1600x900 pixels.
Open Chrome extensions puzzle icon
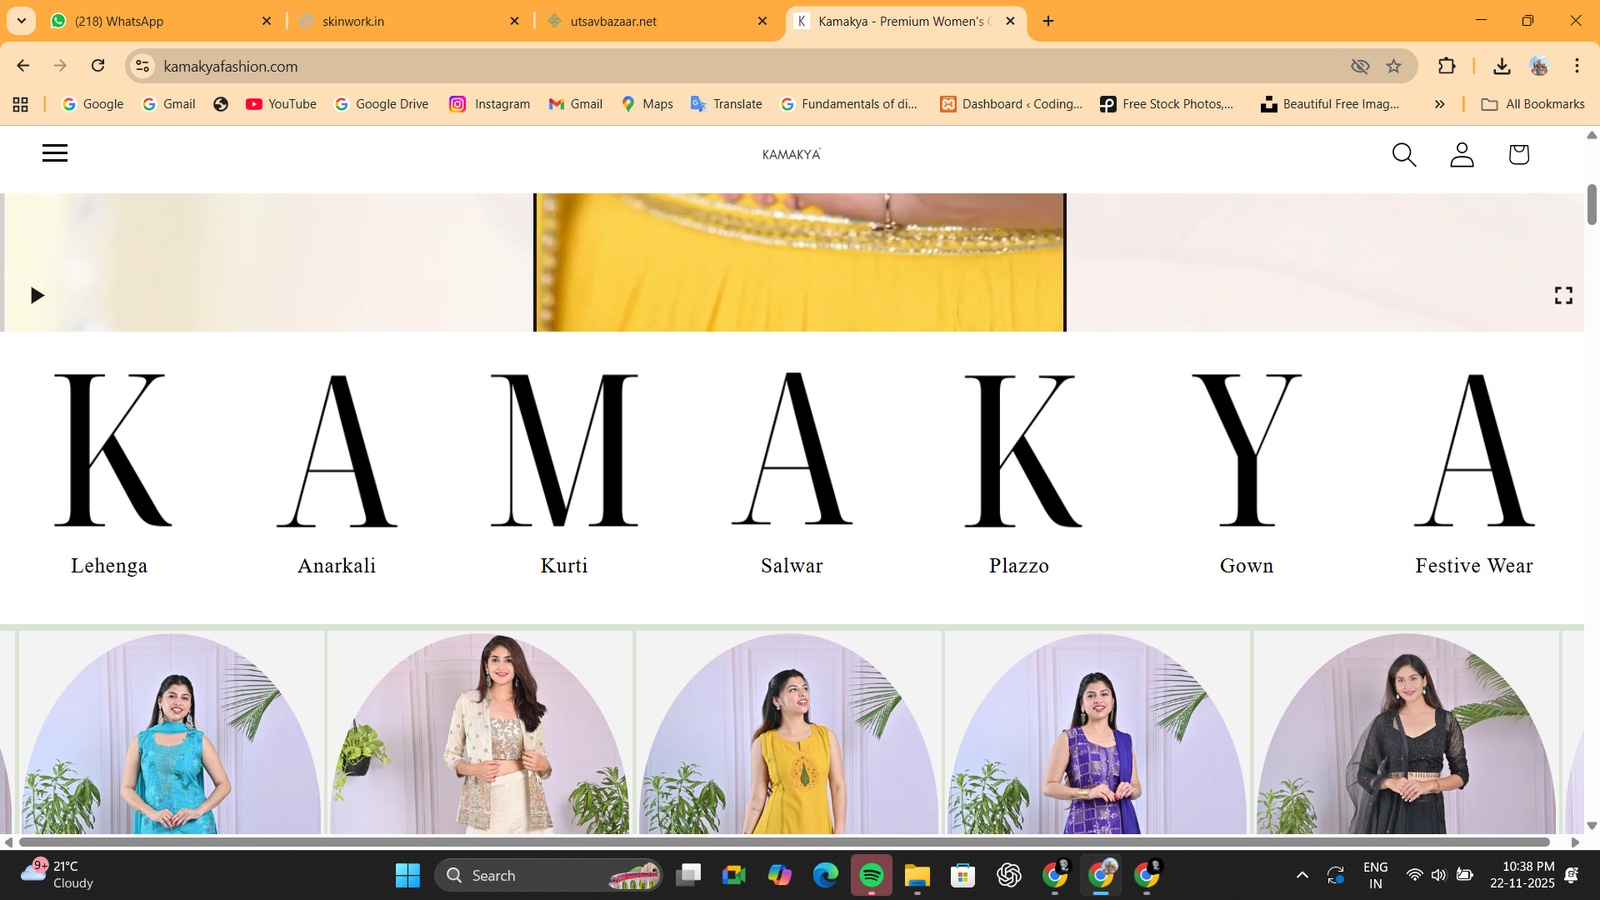[x=1447, y=66]
